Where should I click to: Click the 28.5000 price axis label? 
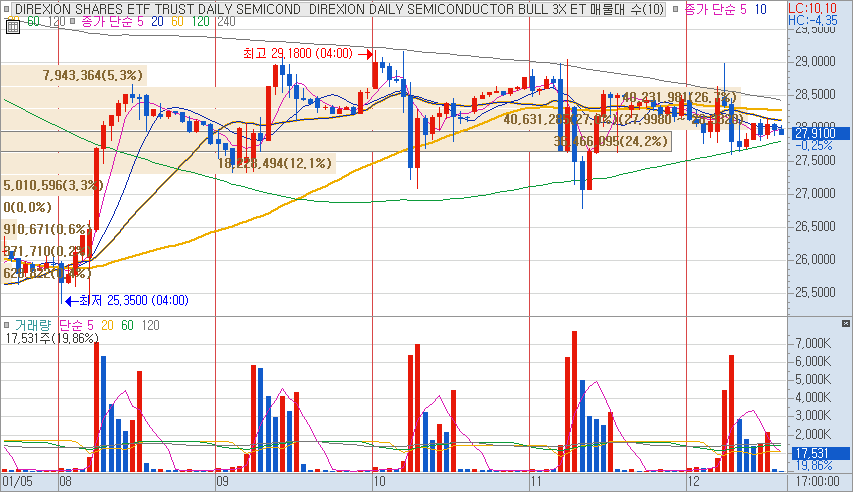click(815, 94)
